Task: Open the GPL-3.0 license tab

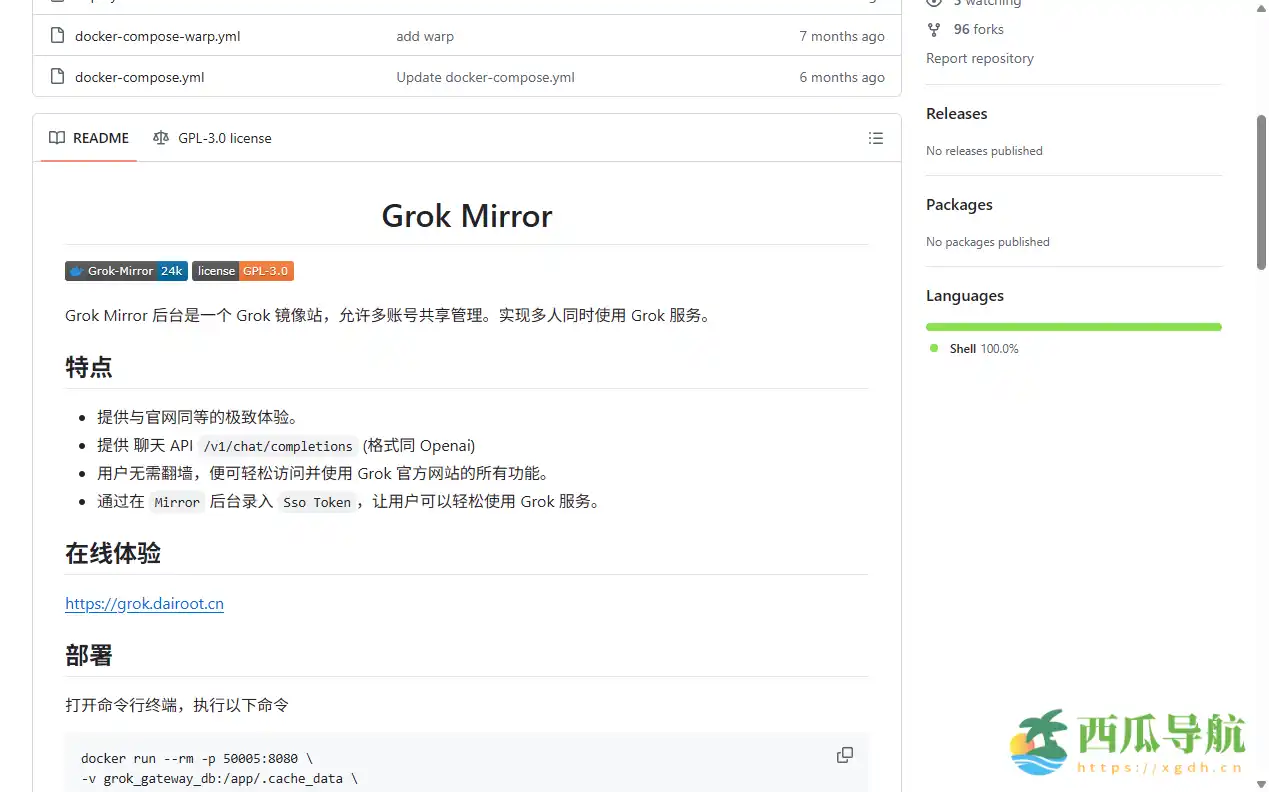Action: tap(224, 138)
